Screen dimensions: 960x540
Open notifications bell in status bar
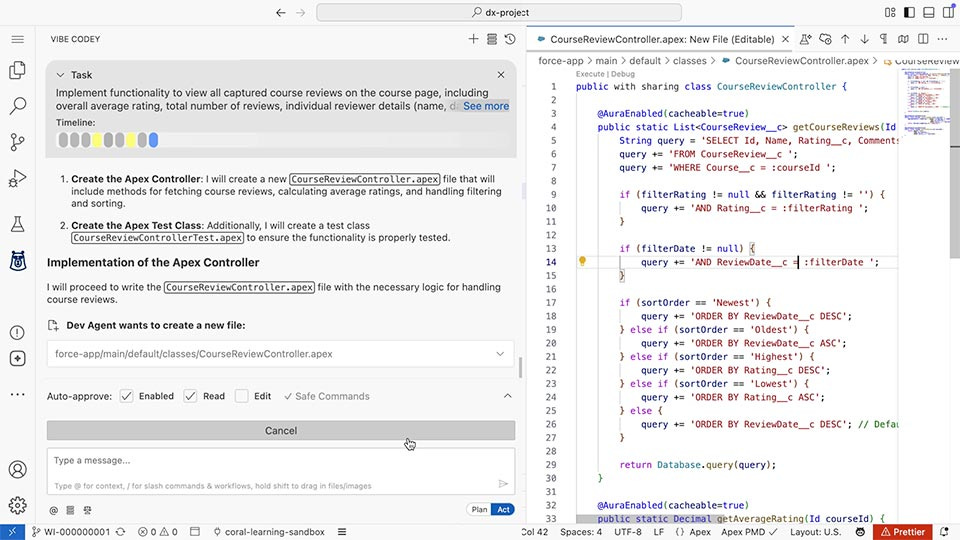coord(944,532)
